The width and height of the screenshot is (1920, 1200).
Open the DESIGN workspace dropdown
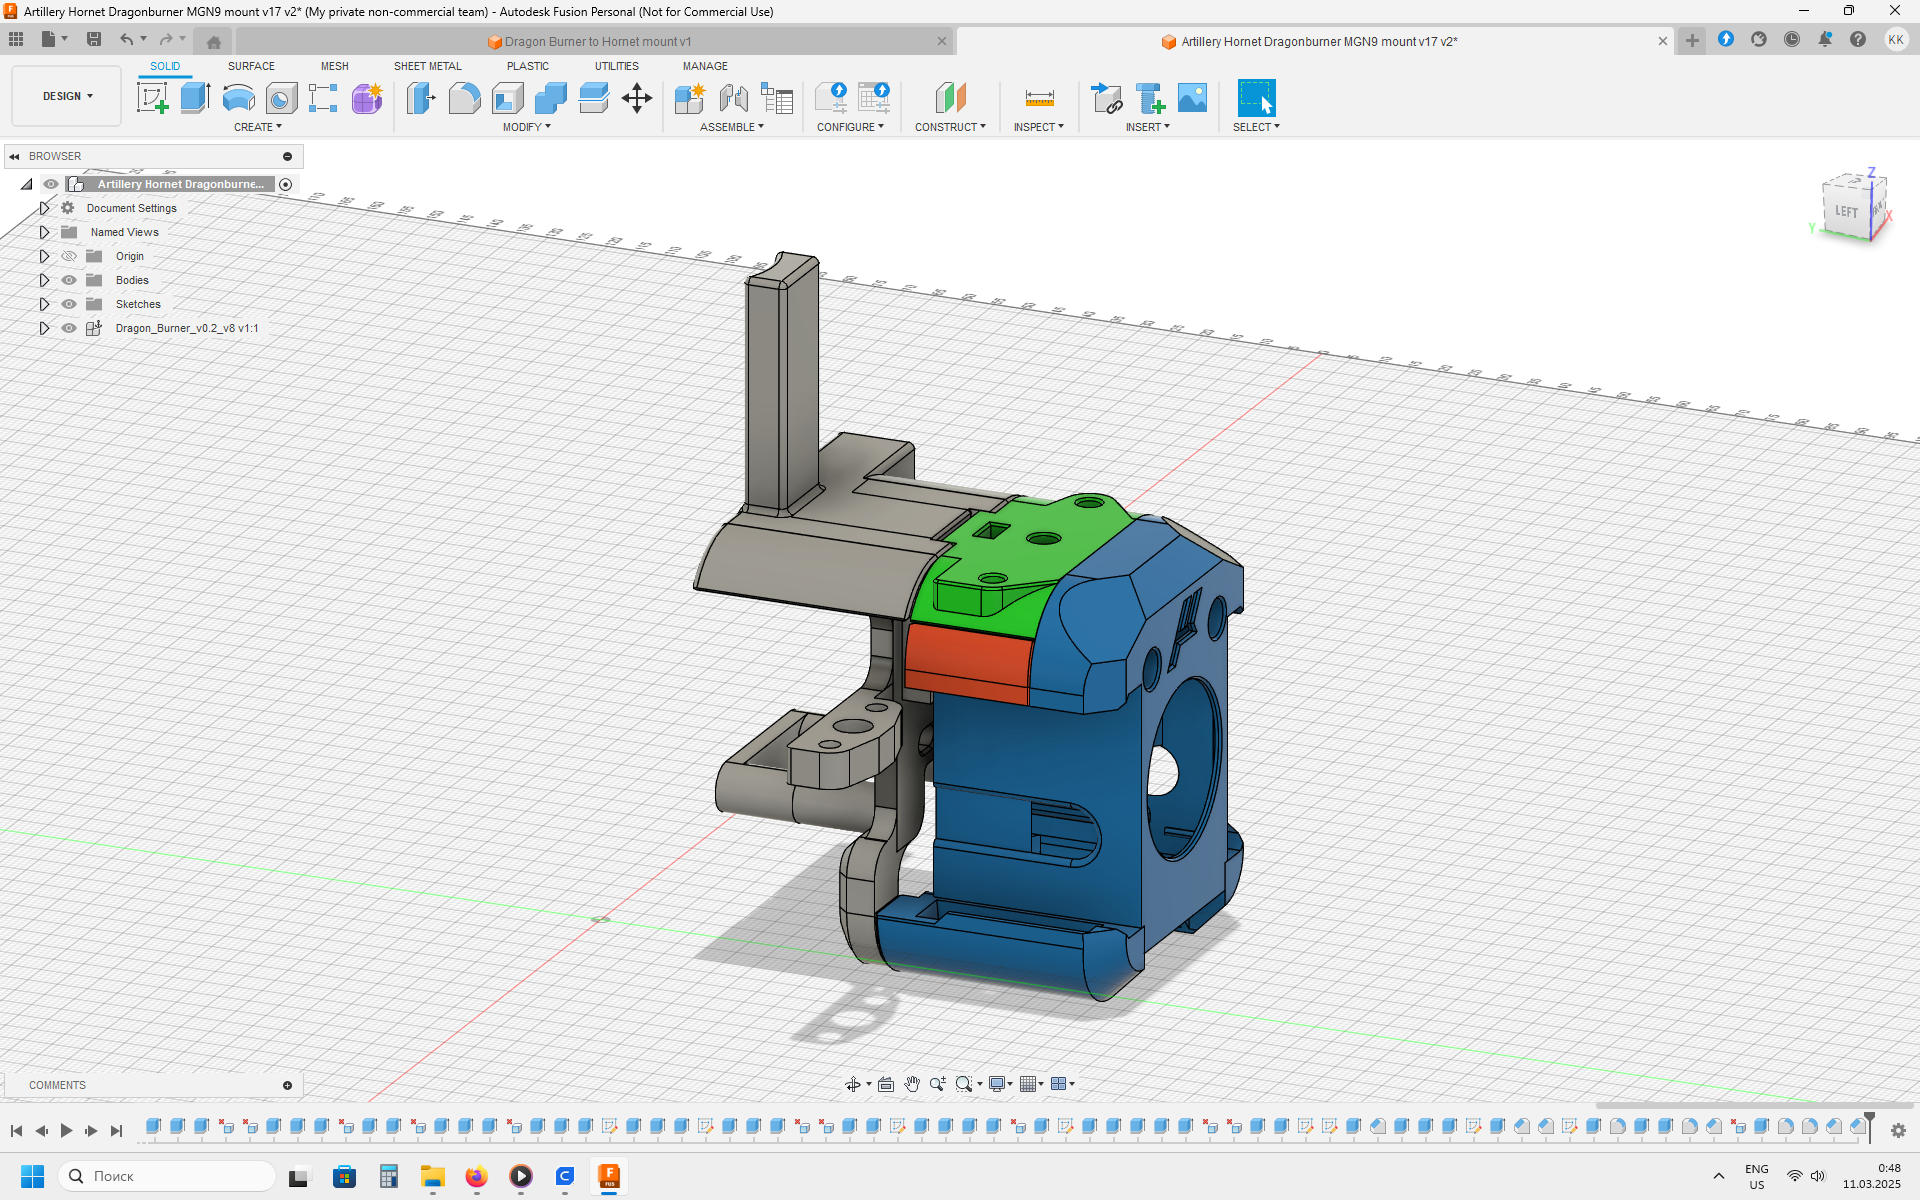click(67, 96)
